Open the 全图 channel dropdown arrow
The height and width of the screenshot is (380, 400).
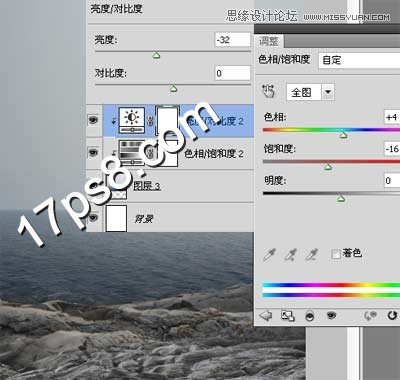pos(328,92)
